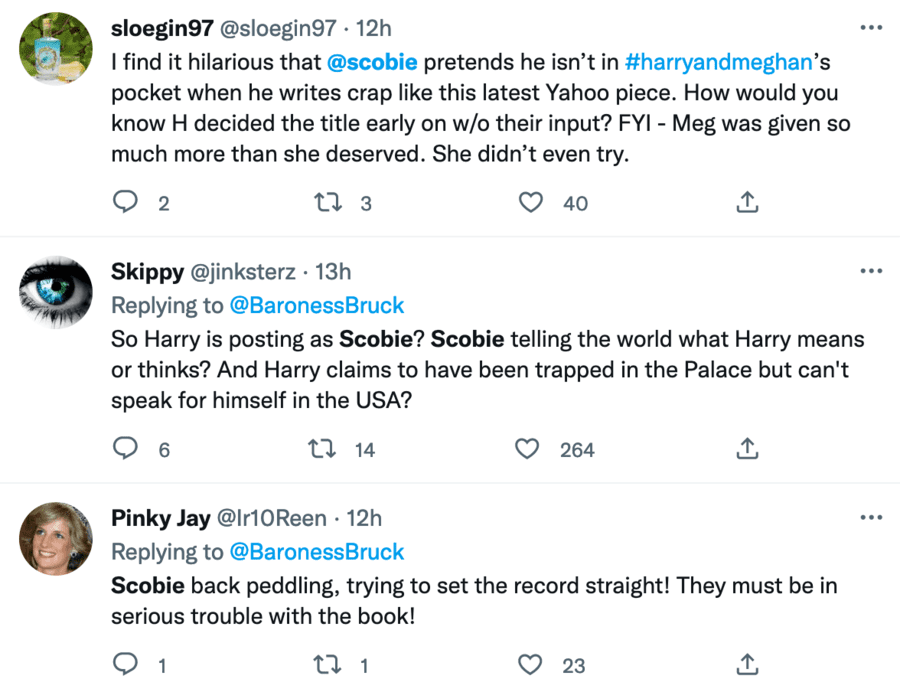Open more options on Skippy's tweet
Image resolution: width=900 pixels, height=692 pixels.
coord(871,272)
